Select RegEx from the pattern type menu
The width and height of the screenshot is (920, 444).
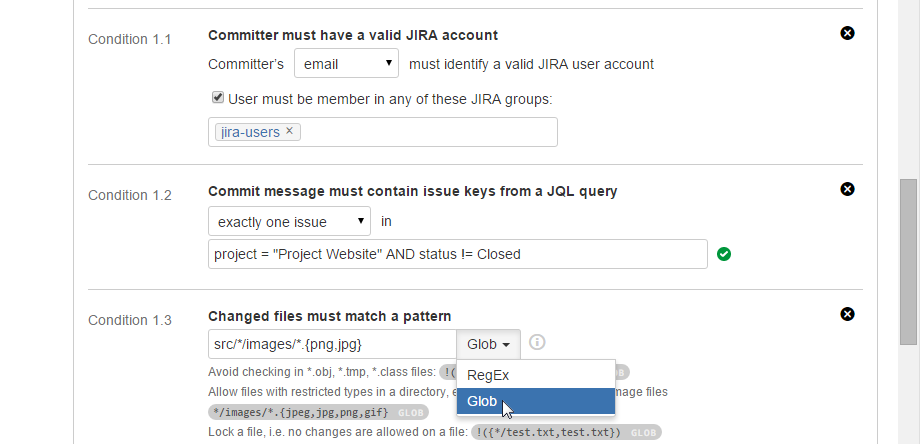536,375
